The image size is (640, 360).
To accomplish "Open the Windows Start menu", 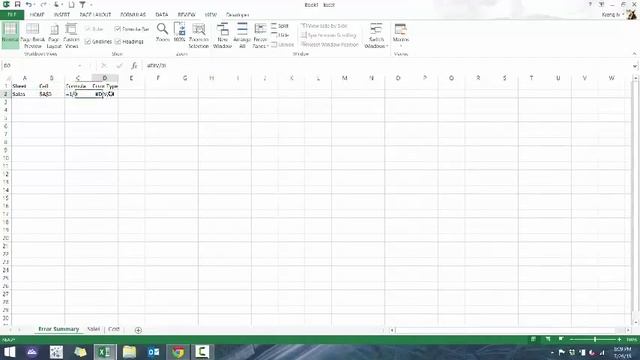I will [10, 352].
